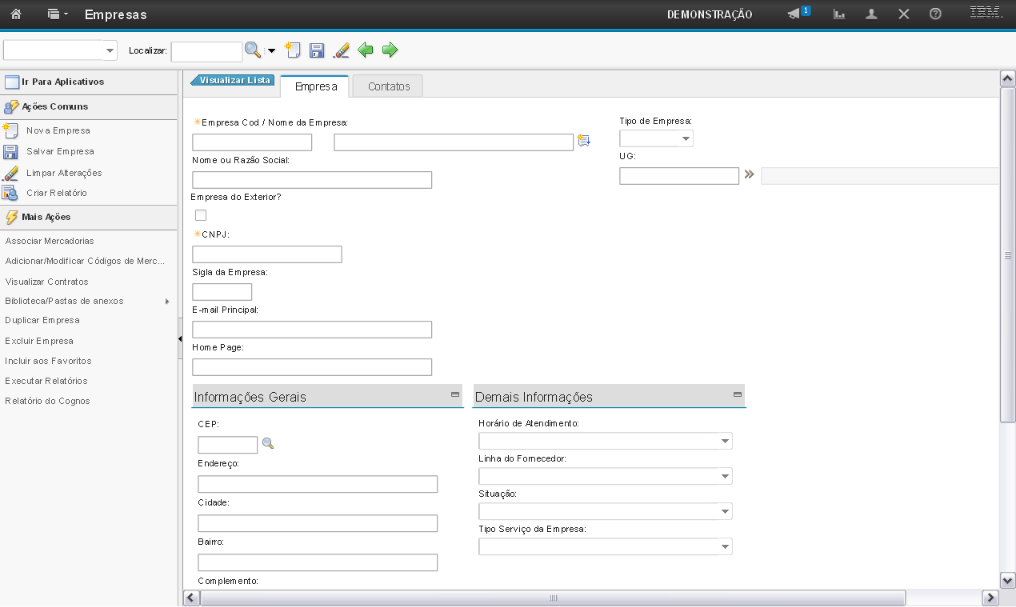This screenshot has width=1016, height=607.
Task: Click into the CNPJ input field
Action: pyautogui.click(x=267, y=254)
